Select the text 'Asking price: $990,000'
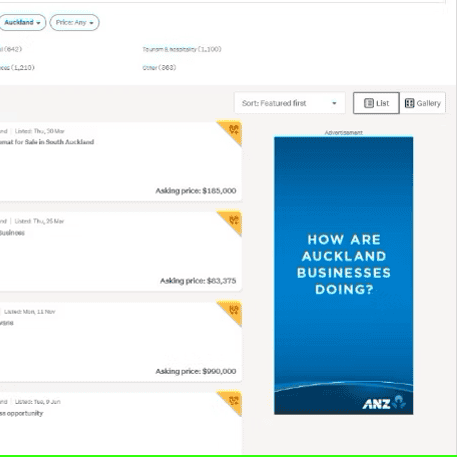457x457 pixels. [x=196, y=371]
